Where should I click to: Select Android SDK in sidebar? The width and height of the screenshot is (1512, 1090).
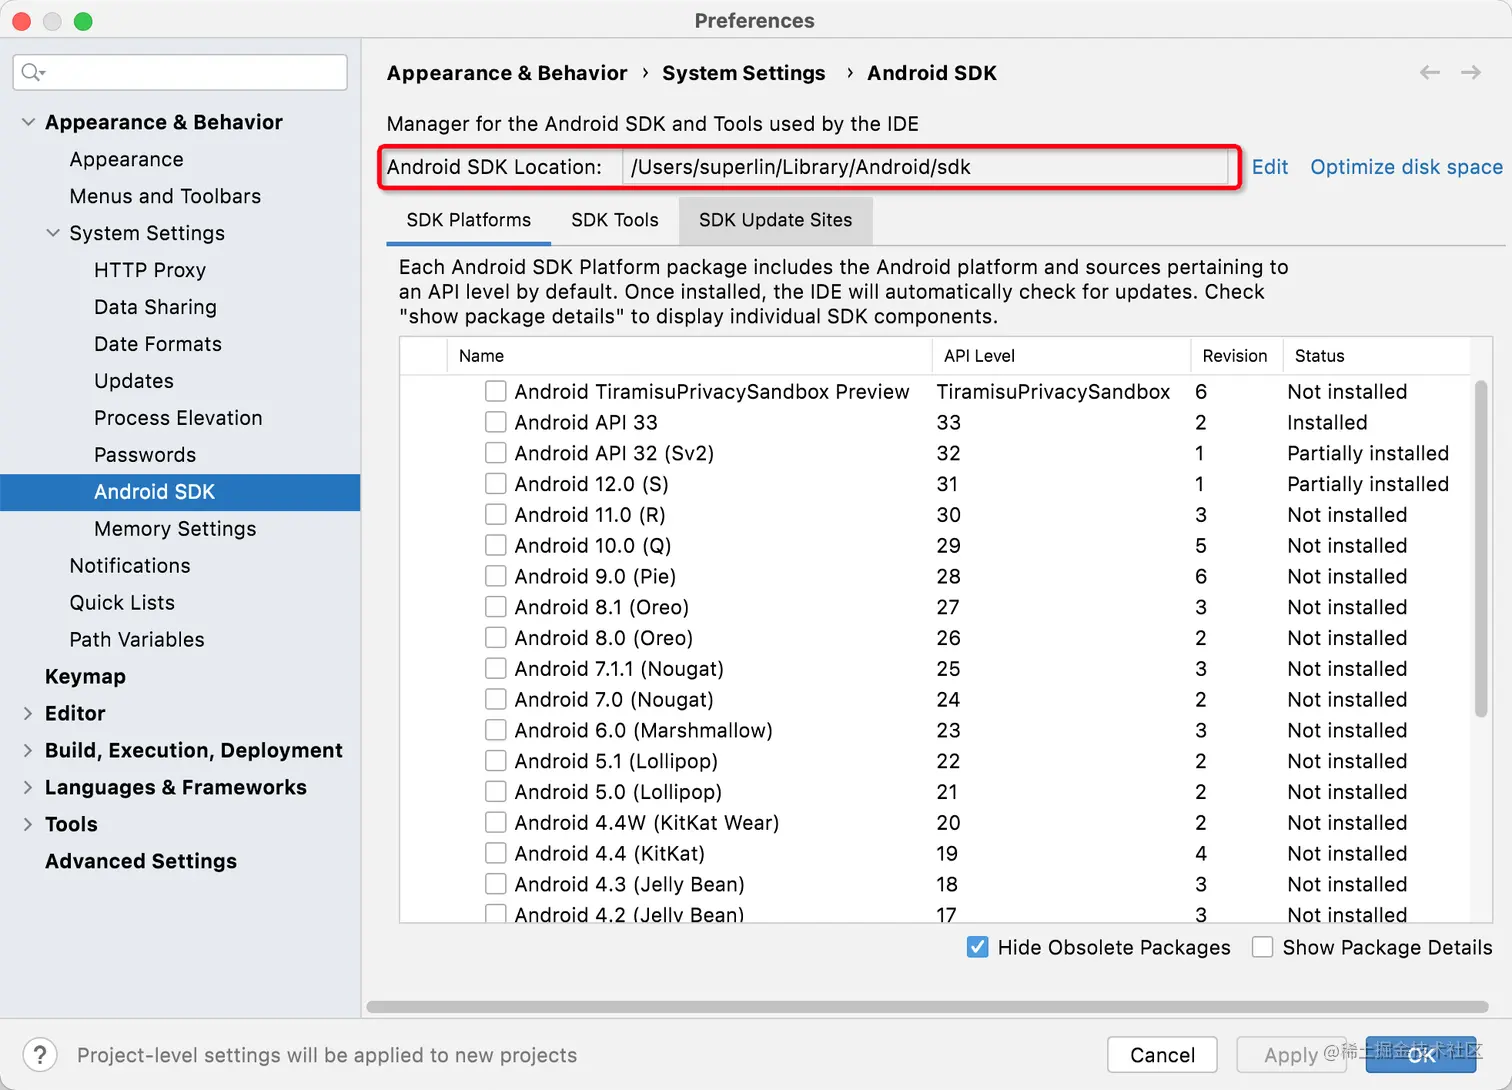(x=180, y=492)
